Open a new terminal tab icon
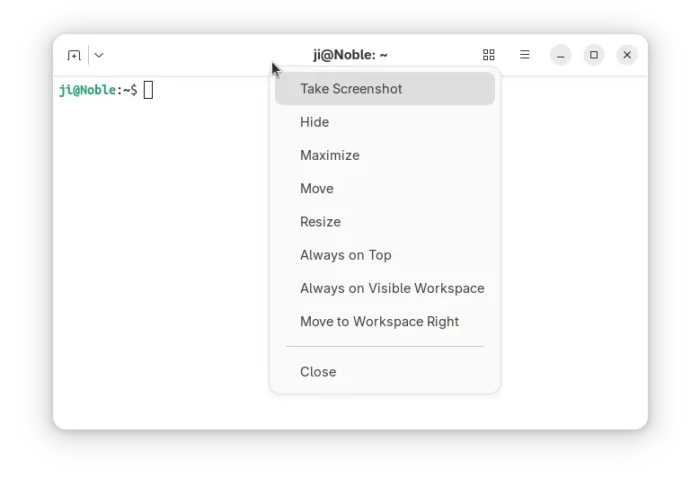The width and height of the screenshot is (700, 478). coord(74,55)
